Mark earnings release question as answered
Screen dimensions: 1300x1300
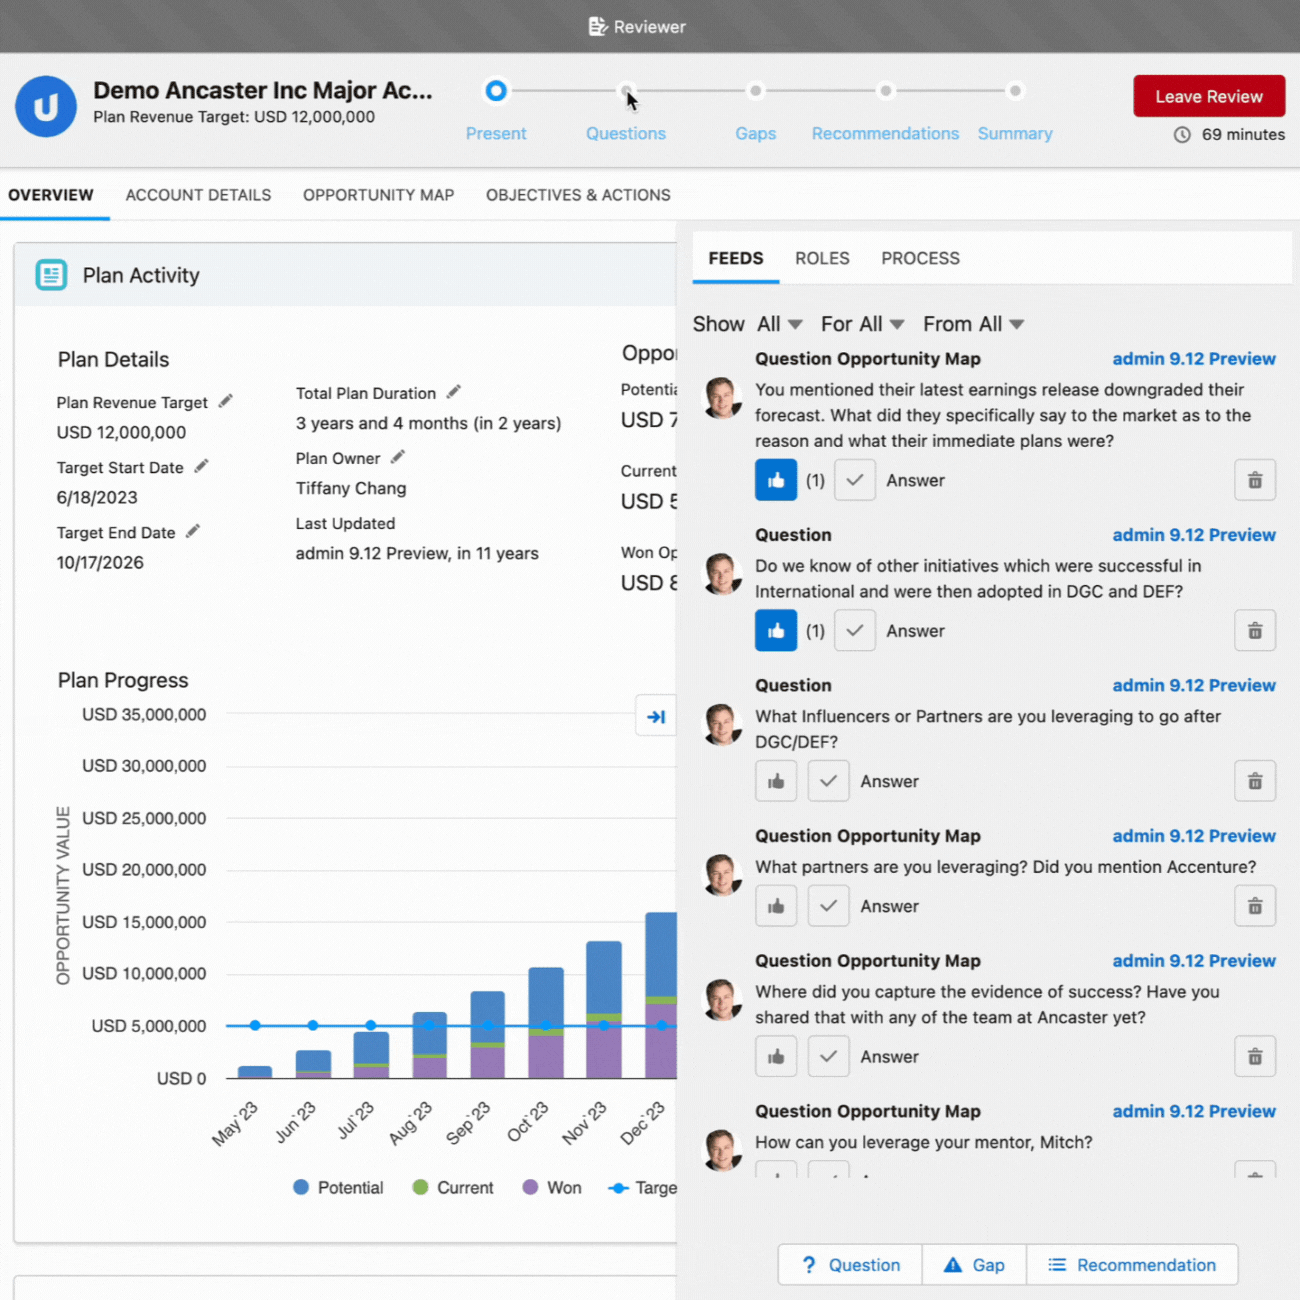pyautogui.click(x=855, y=480)
